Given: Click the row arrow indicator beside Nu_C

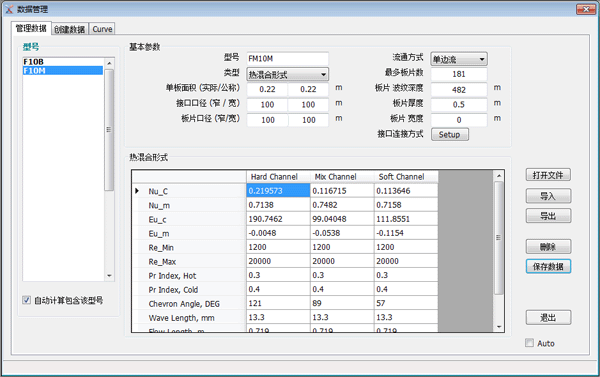Looking at the screenshot, I should [x=137, y=191].
